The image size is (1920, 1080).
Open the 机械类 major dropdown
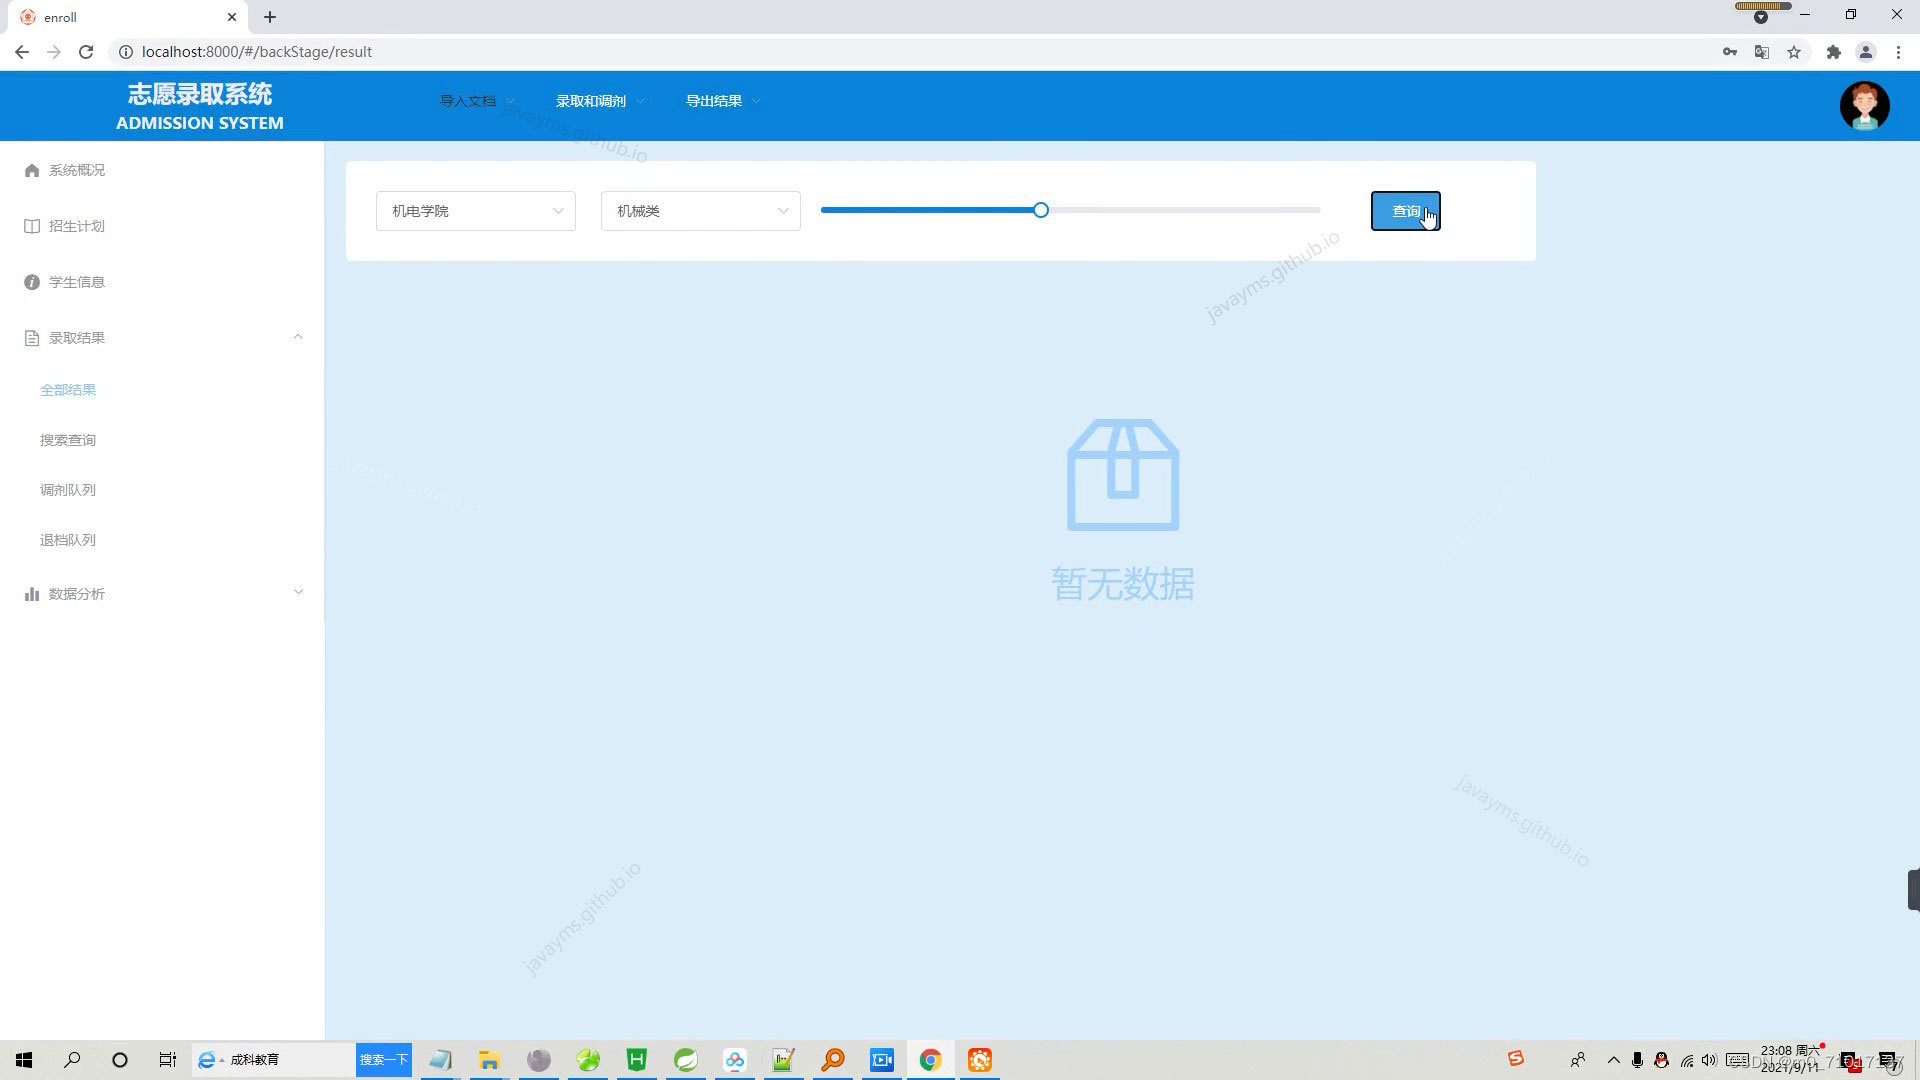pos(700,211)
